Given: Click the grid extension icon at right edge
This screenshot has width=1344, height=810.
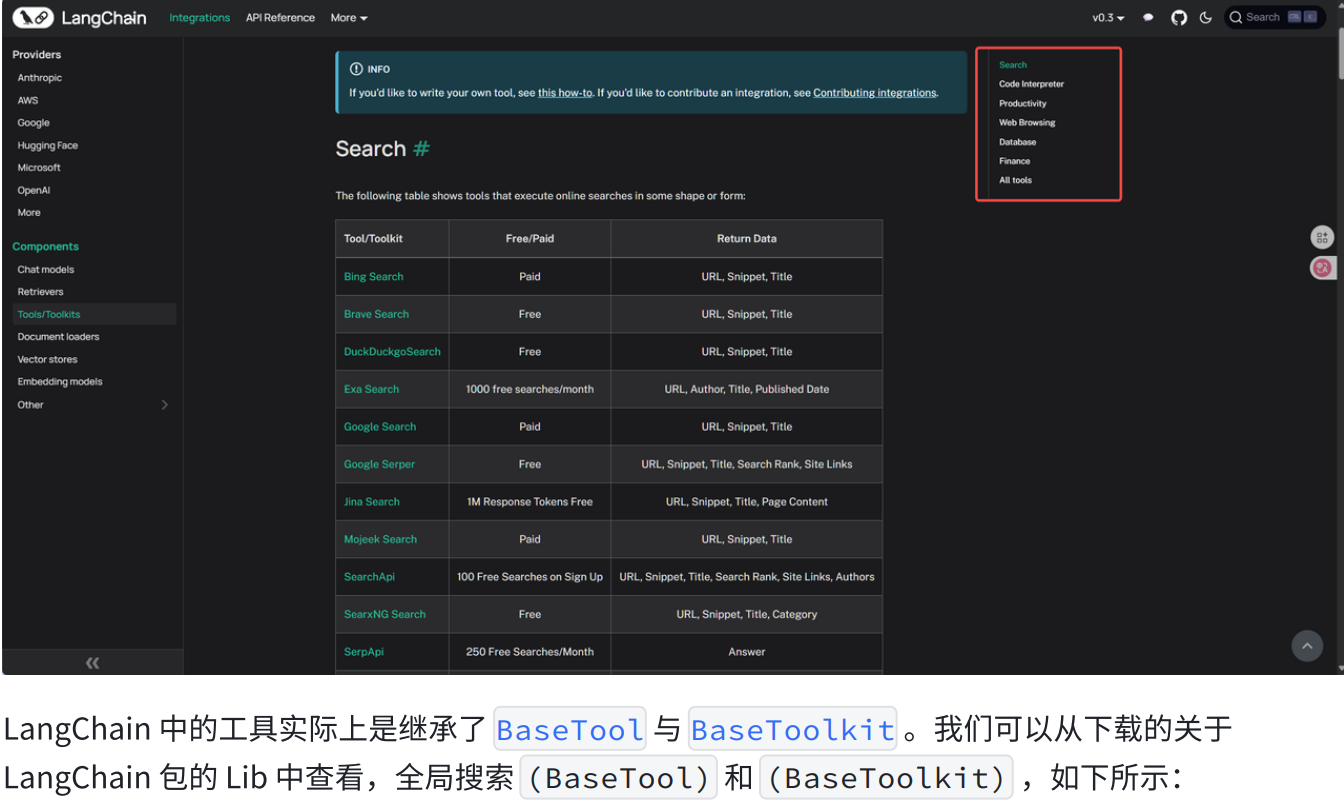Looking at the screenshot, I should [x=1322, y=237].
